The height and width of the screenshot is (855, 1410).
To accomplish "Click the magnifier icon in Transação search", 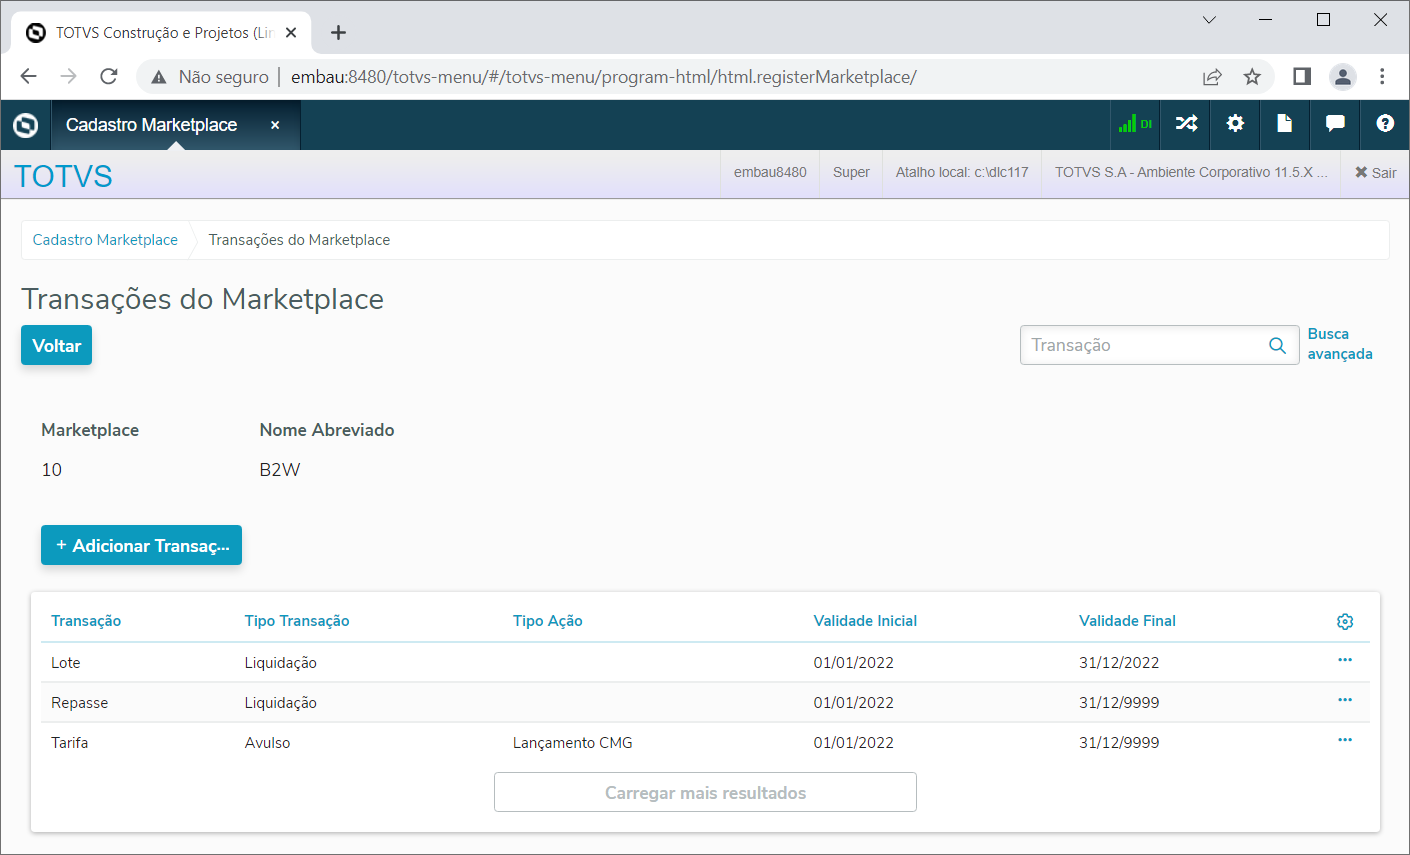I will (1277, 345).
